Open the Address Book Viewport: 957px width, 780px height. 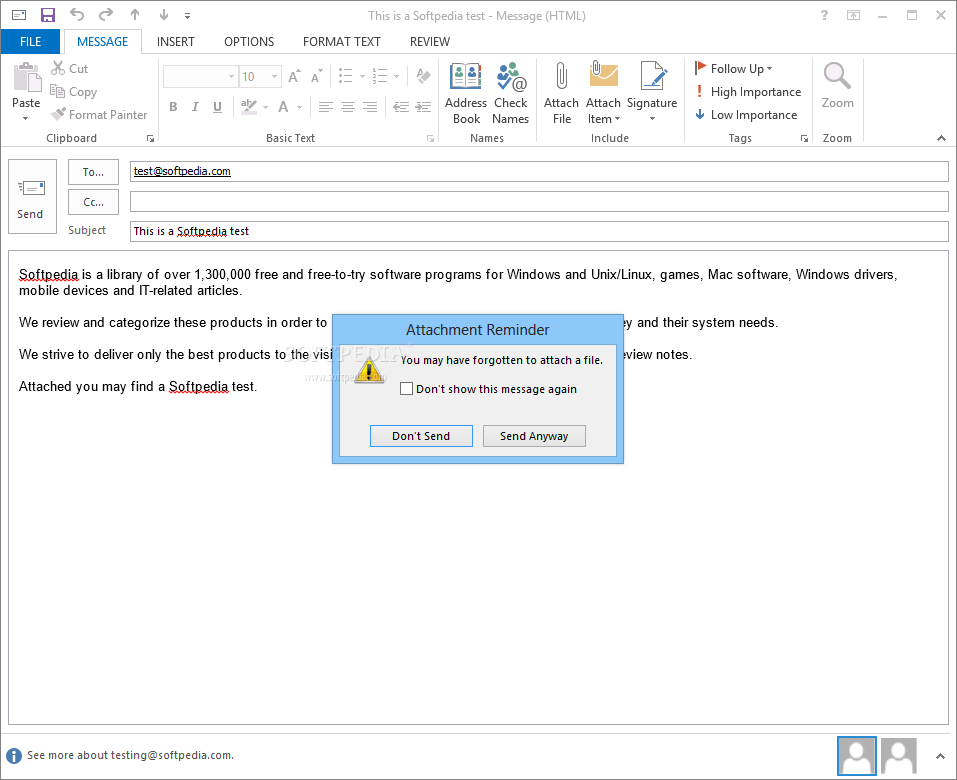tap(466, 93)
